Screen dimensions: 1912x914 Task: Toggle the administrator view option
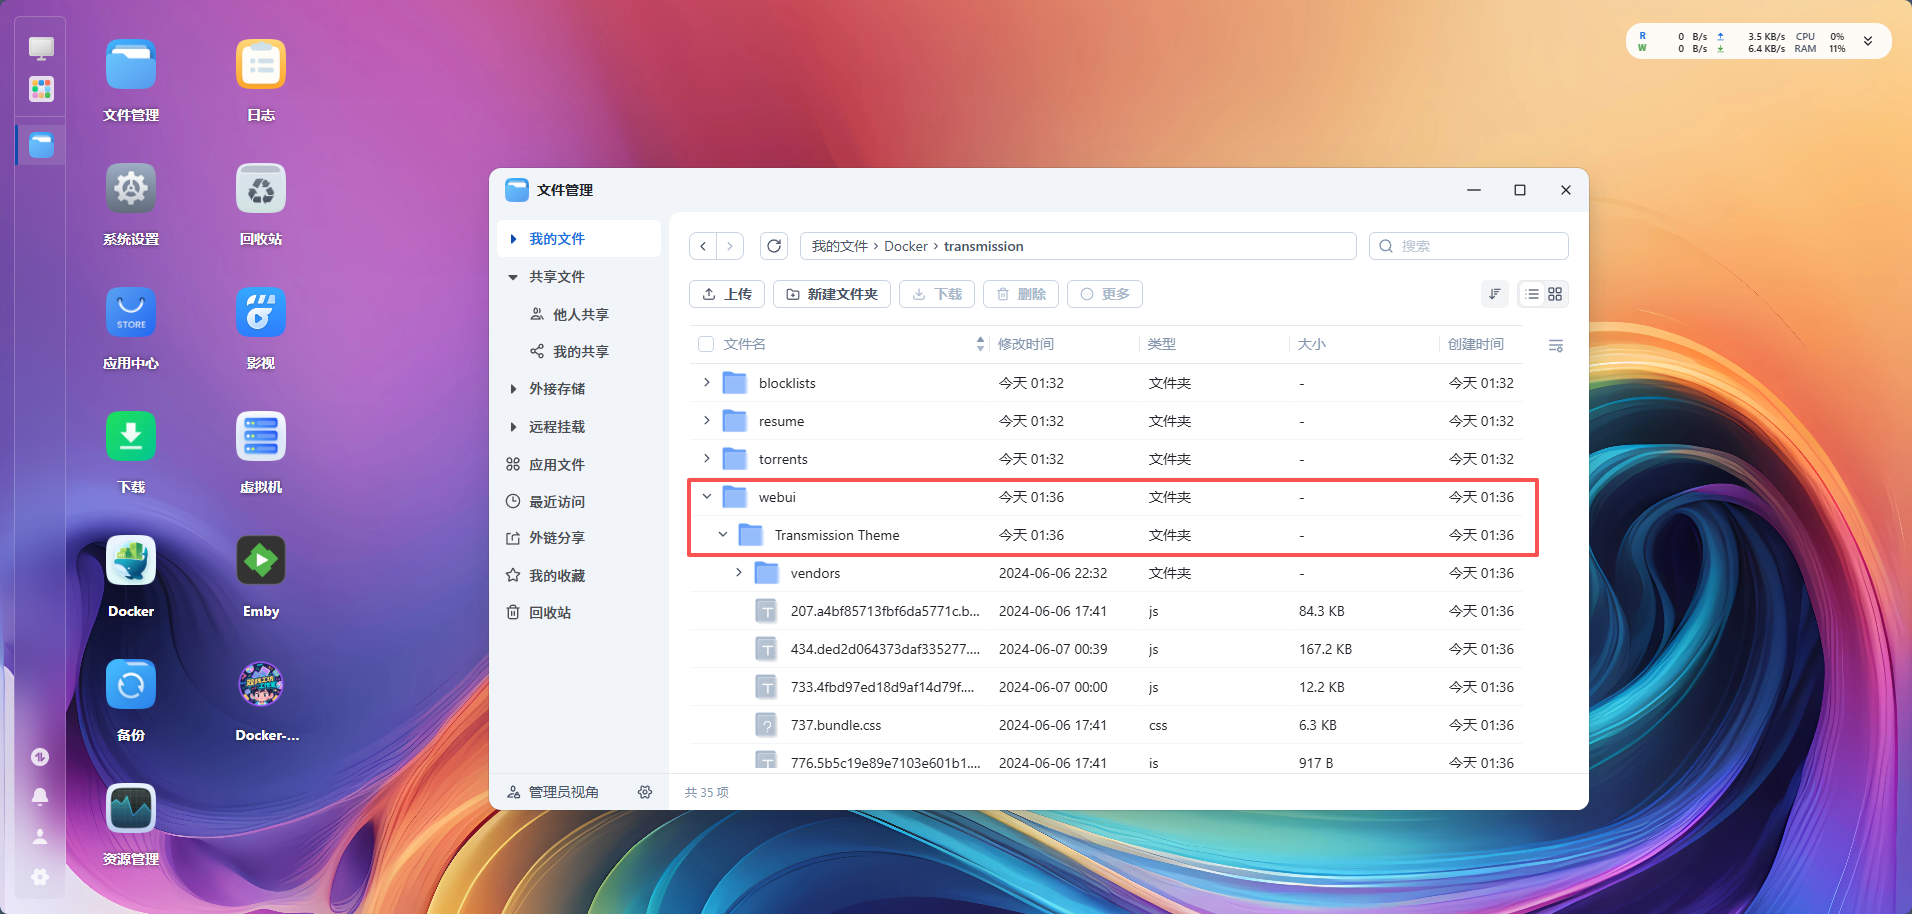click(554, 792)
